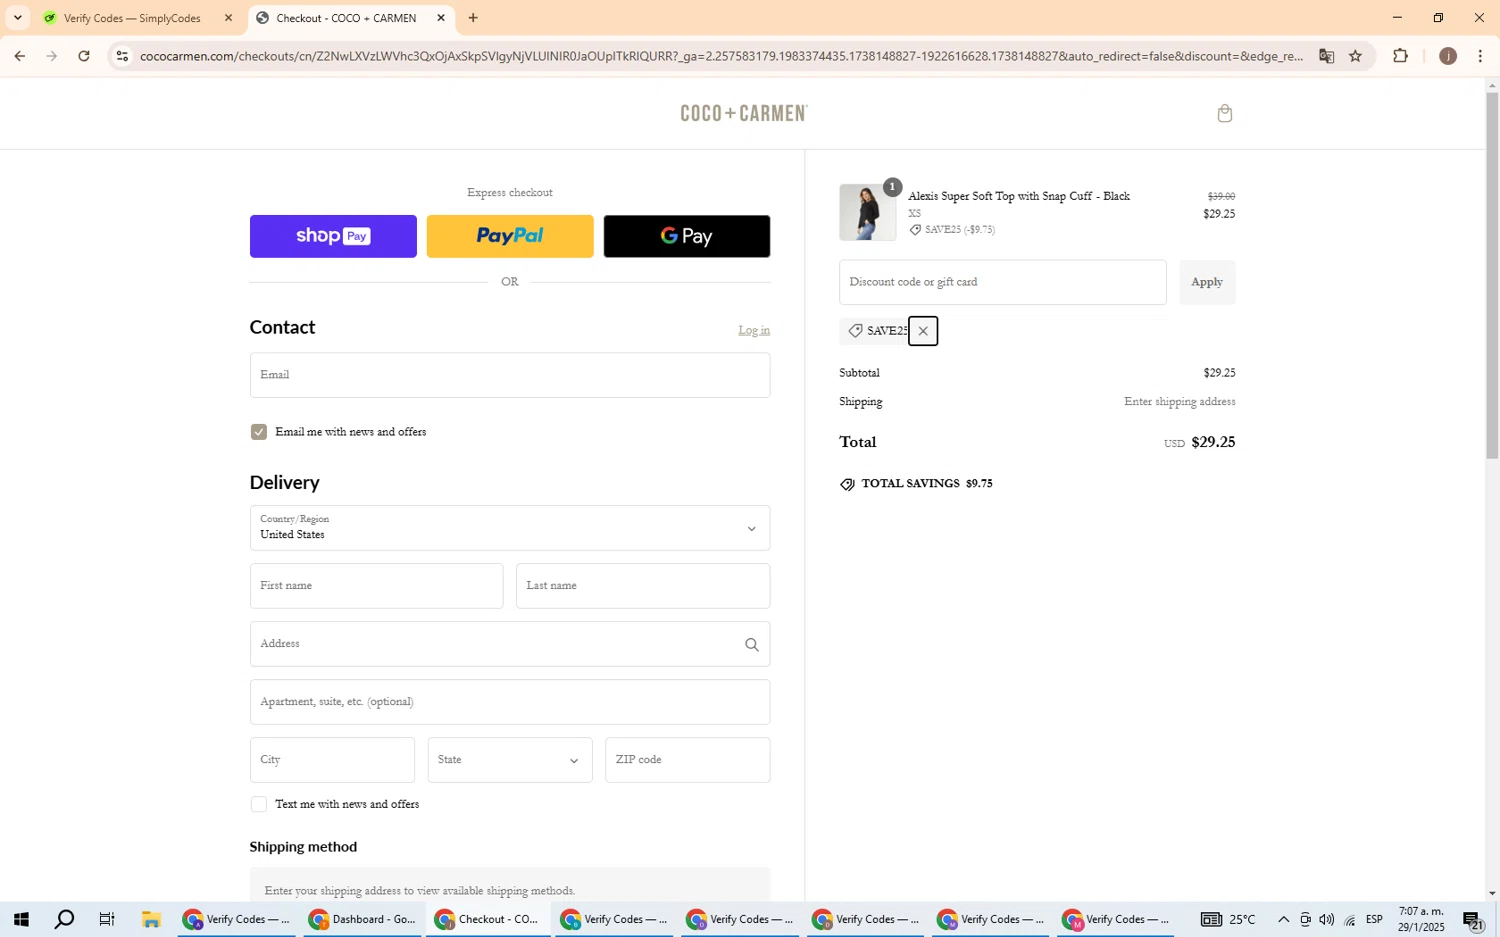Open the browser extensions puzzle icon

(1400, 56)
